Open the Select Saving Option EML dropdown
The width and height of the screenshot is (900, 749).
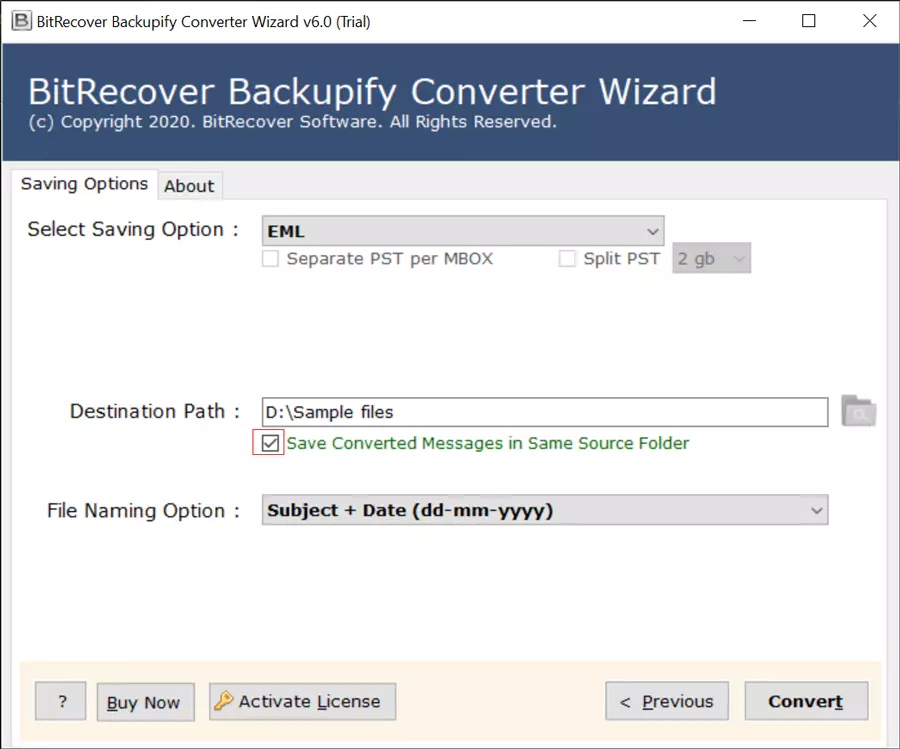[x=463, y=231]
